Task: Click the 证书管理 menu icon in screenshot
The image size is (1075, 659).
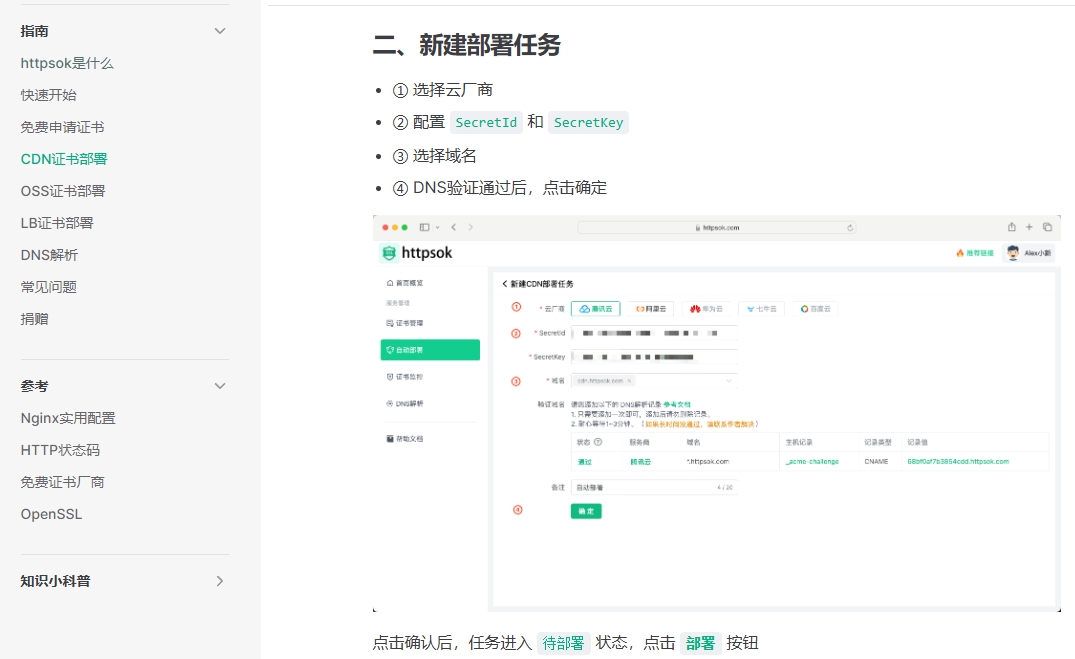Action: tap(389, 323)
